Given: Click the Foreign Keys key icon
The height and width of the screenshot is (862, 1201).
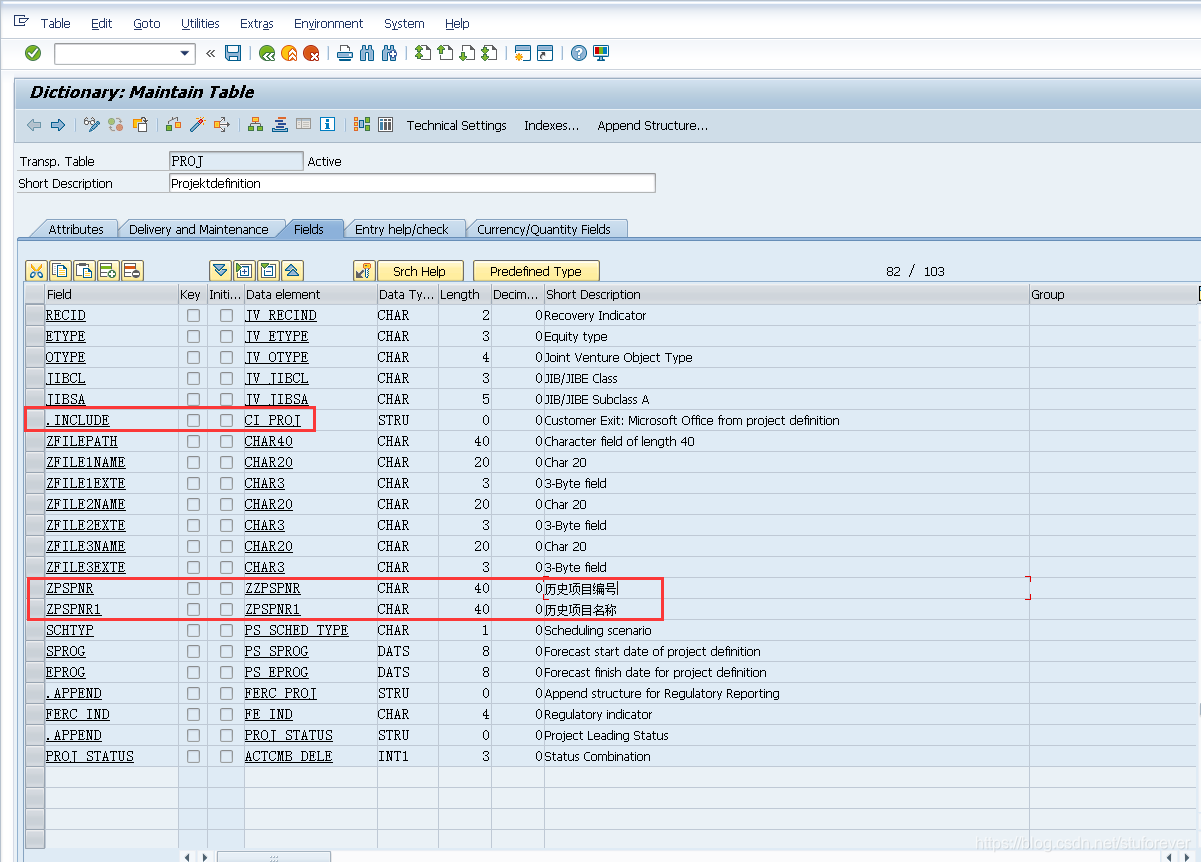Looking at the screenshot, I should [364, 270].
